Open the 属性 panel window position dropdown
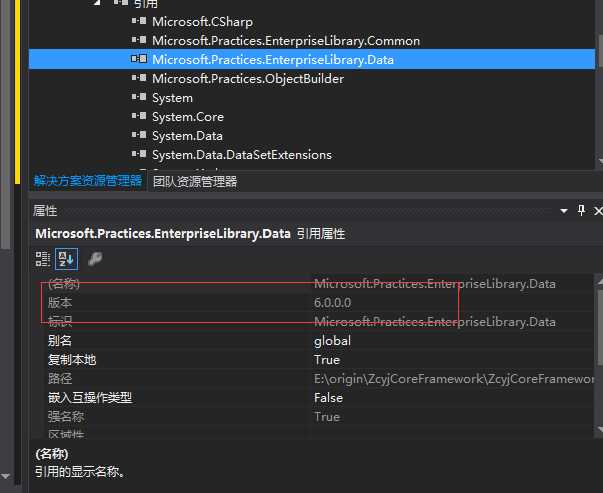This screenshot has height=493, width=603. tap(564, 211)
